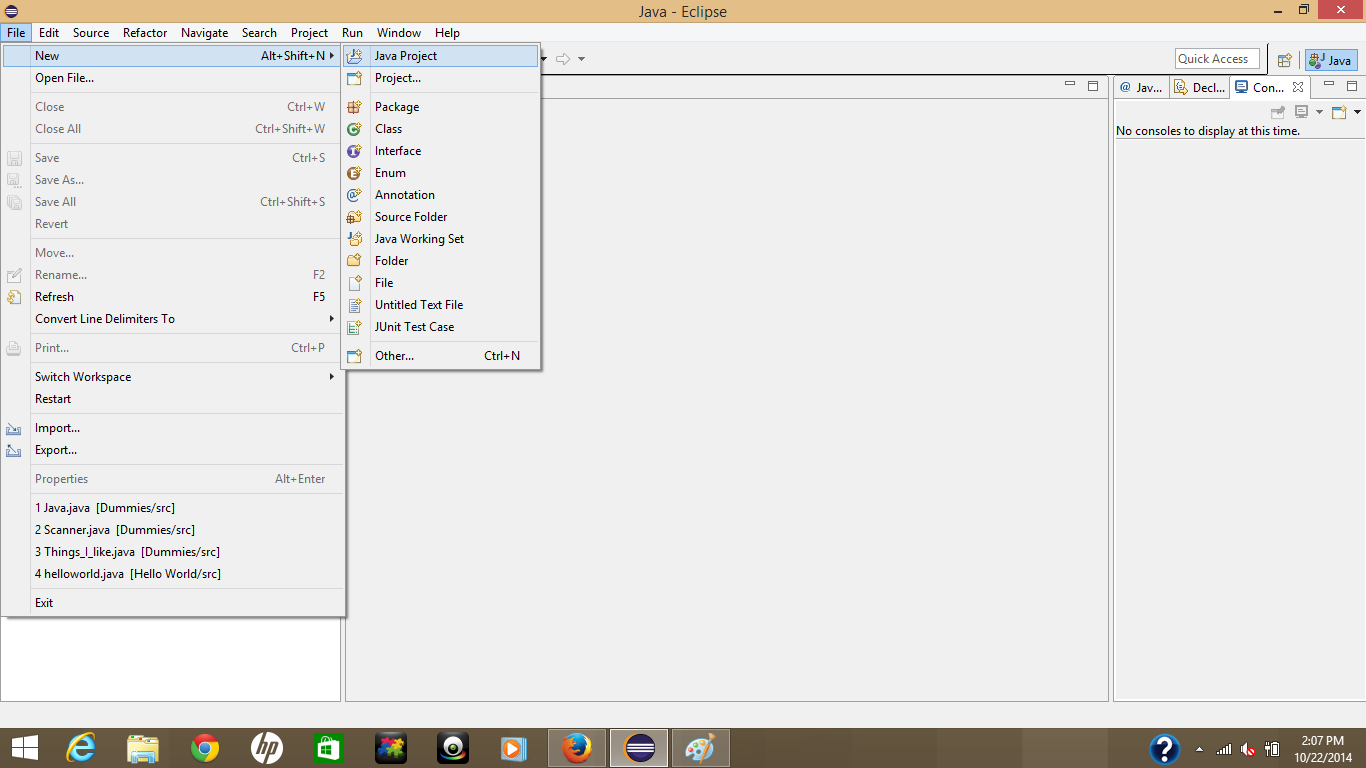Click the Paint icon on the taskbar
Image resolution: width=1366 pixels, height=768 pixels.
(x=701, y=748)
